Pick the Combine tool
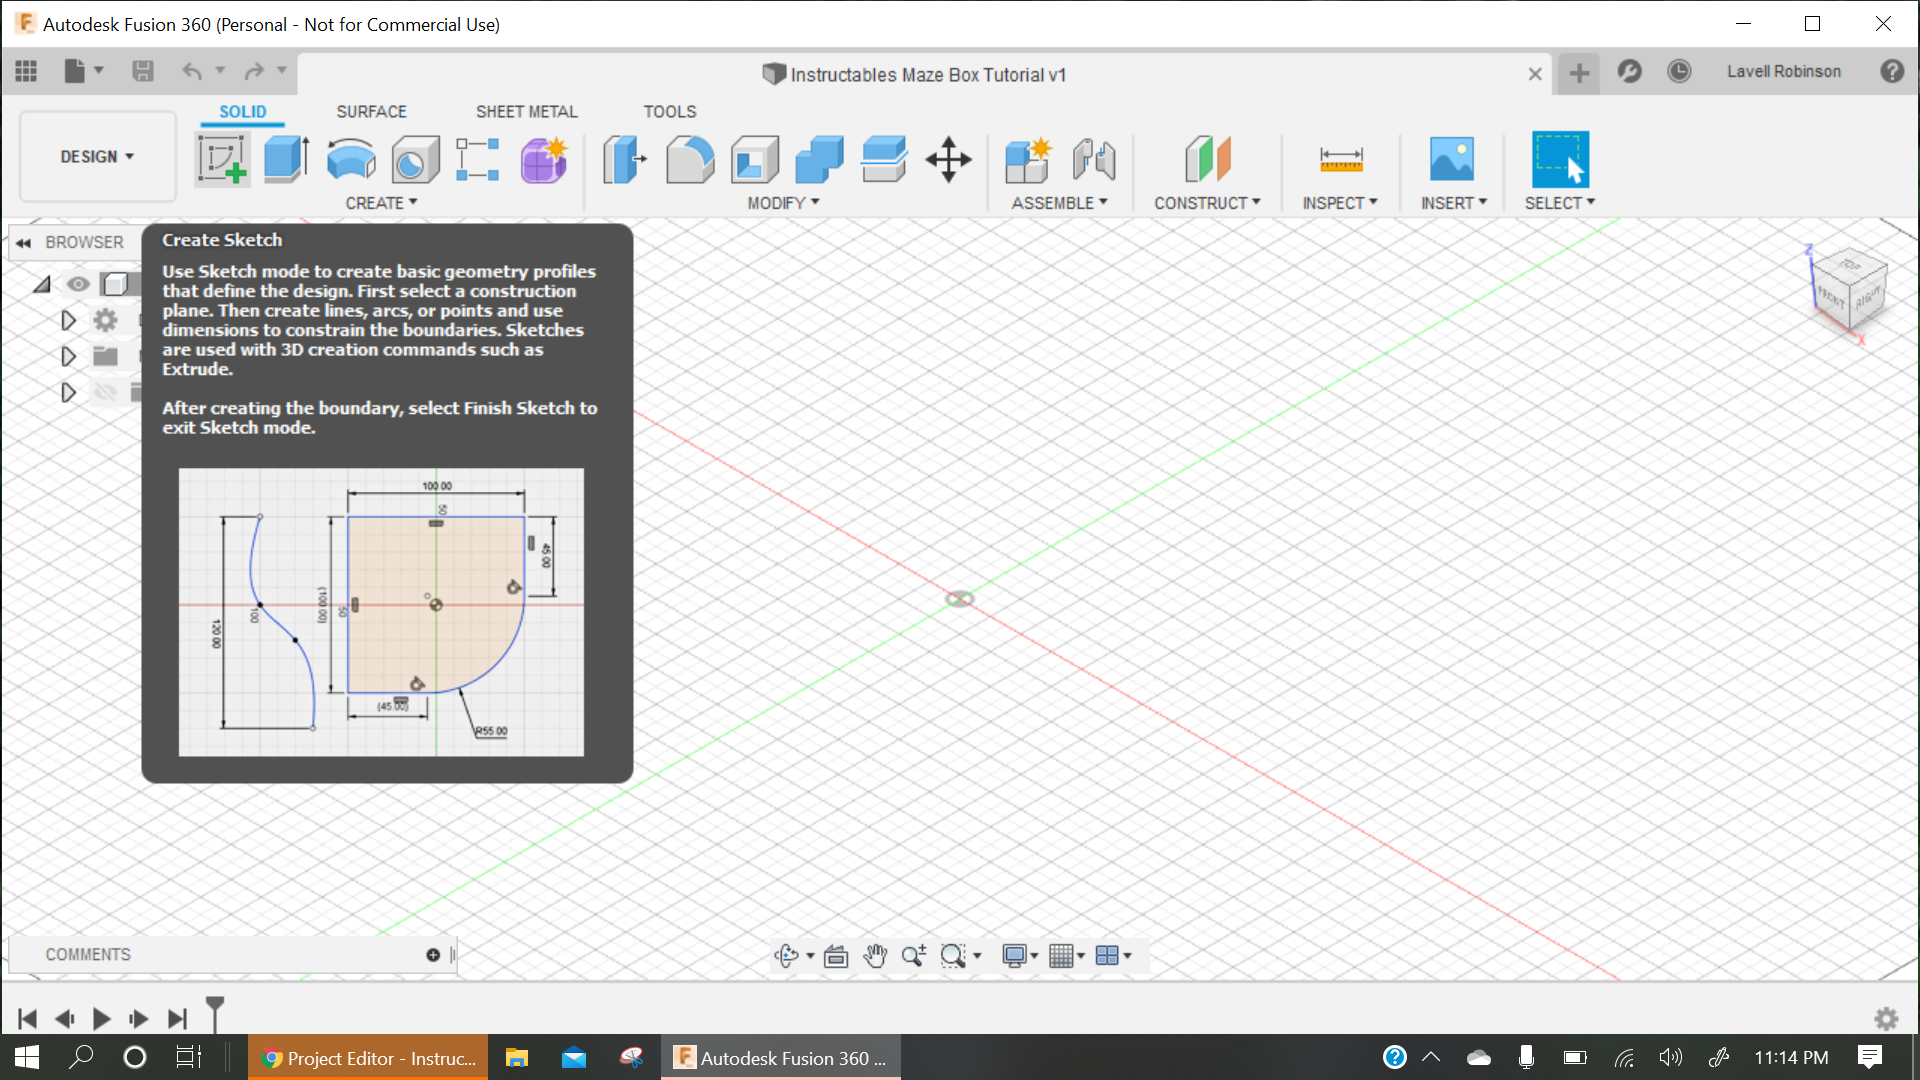This screenshot has height=1080, width=1920. (819, 159)
